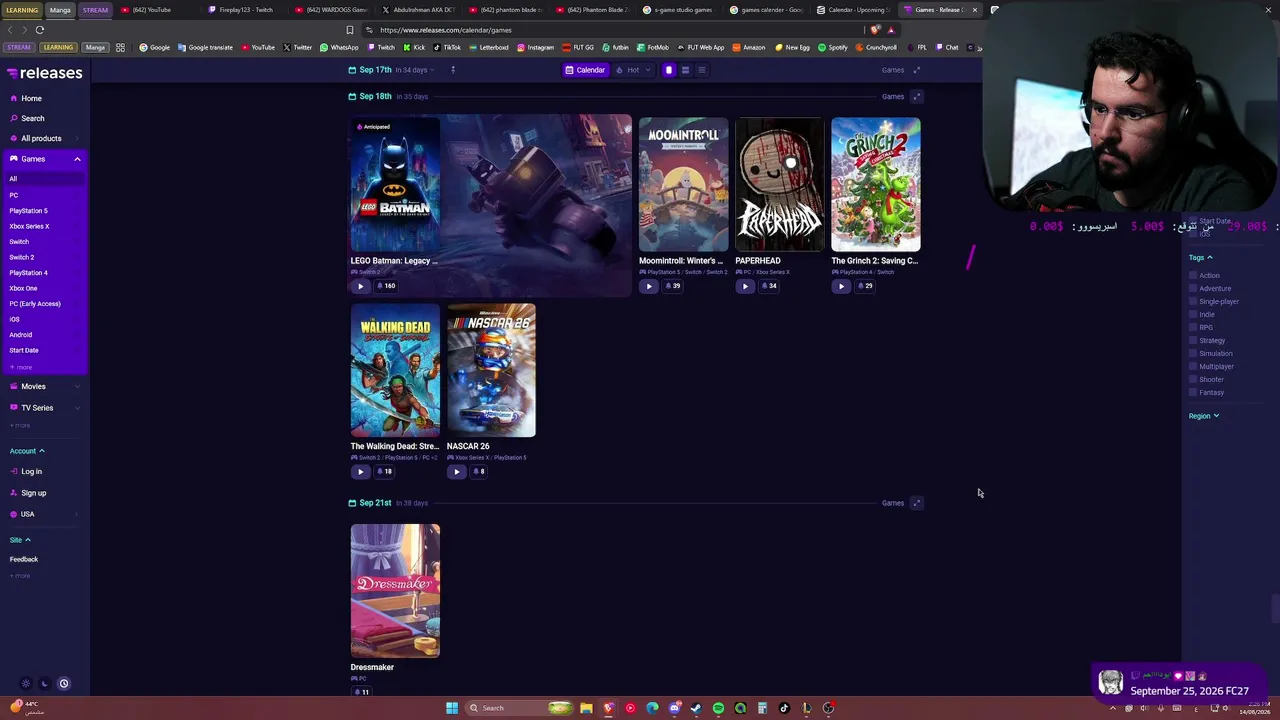
Task: Select the PC (Early Access) filter
Action: point(35,304)
